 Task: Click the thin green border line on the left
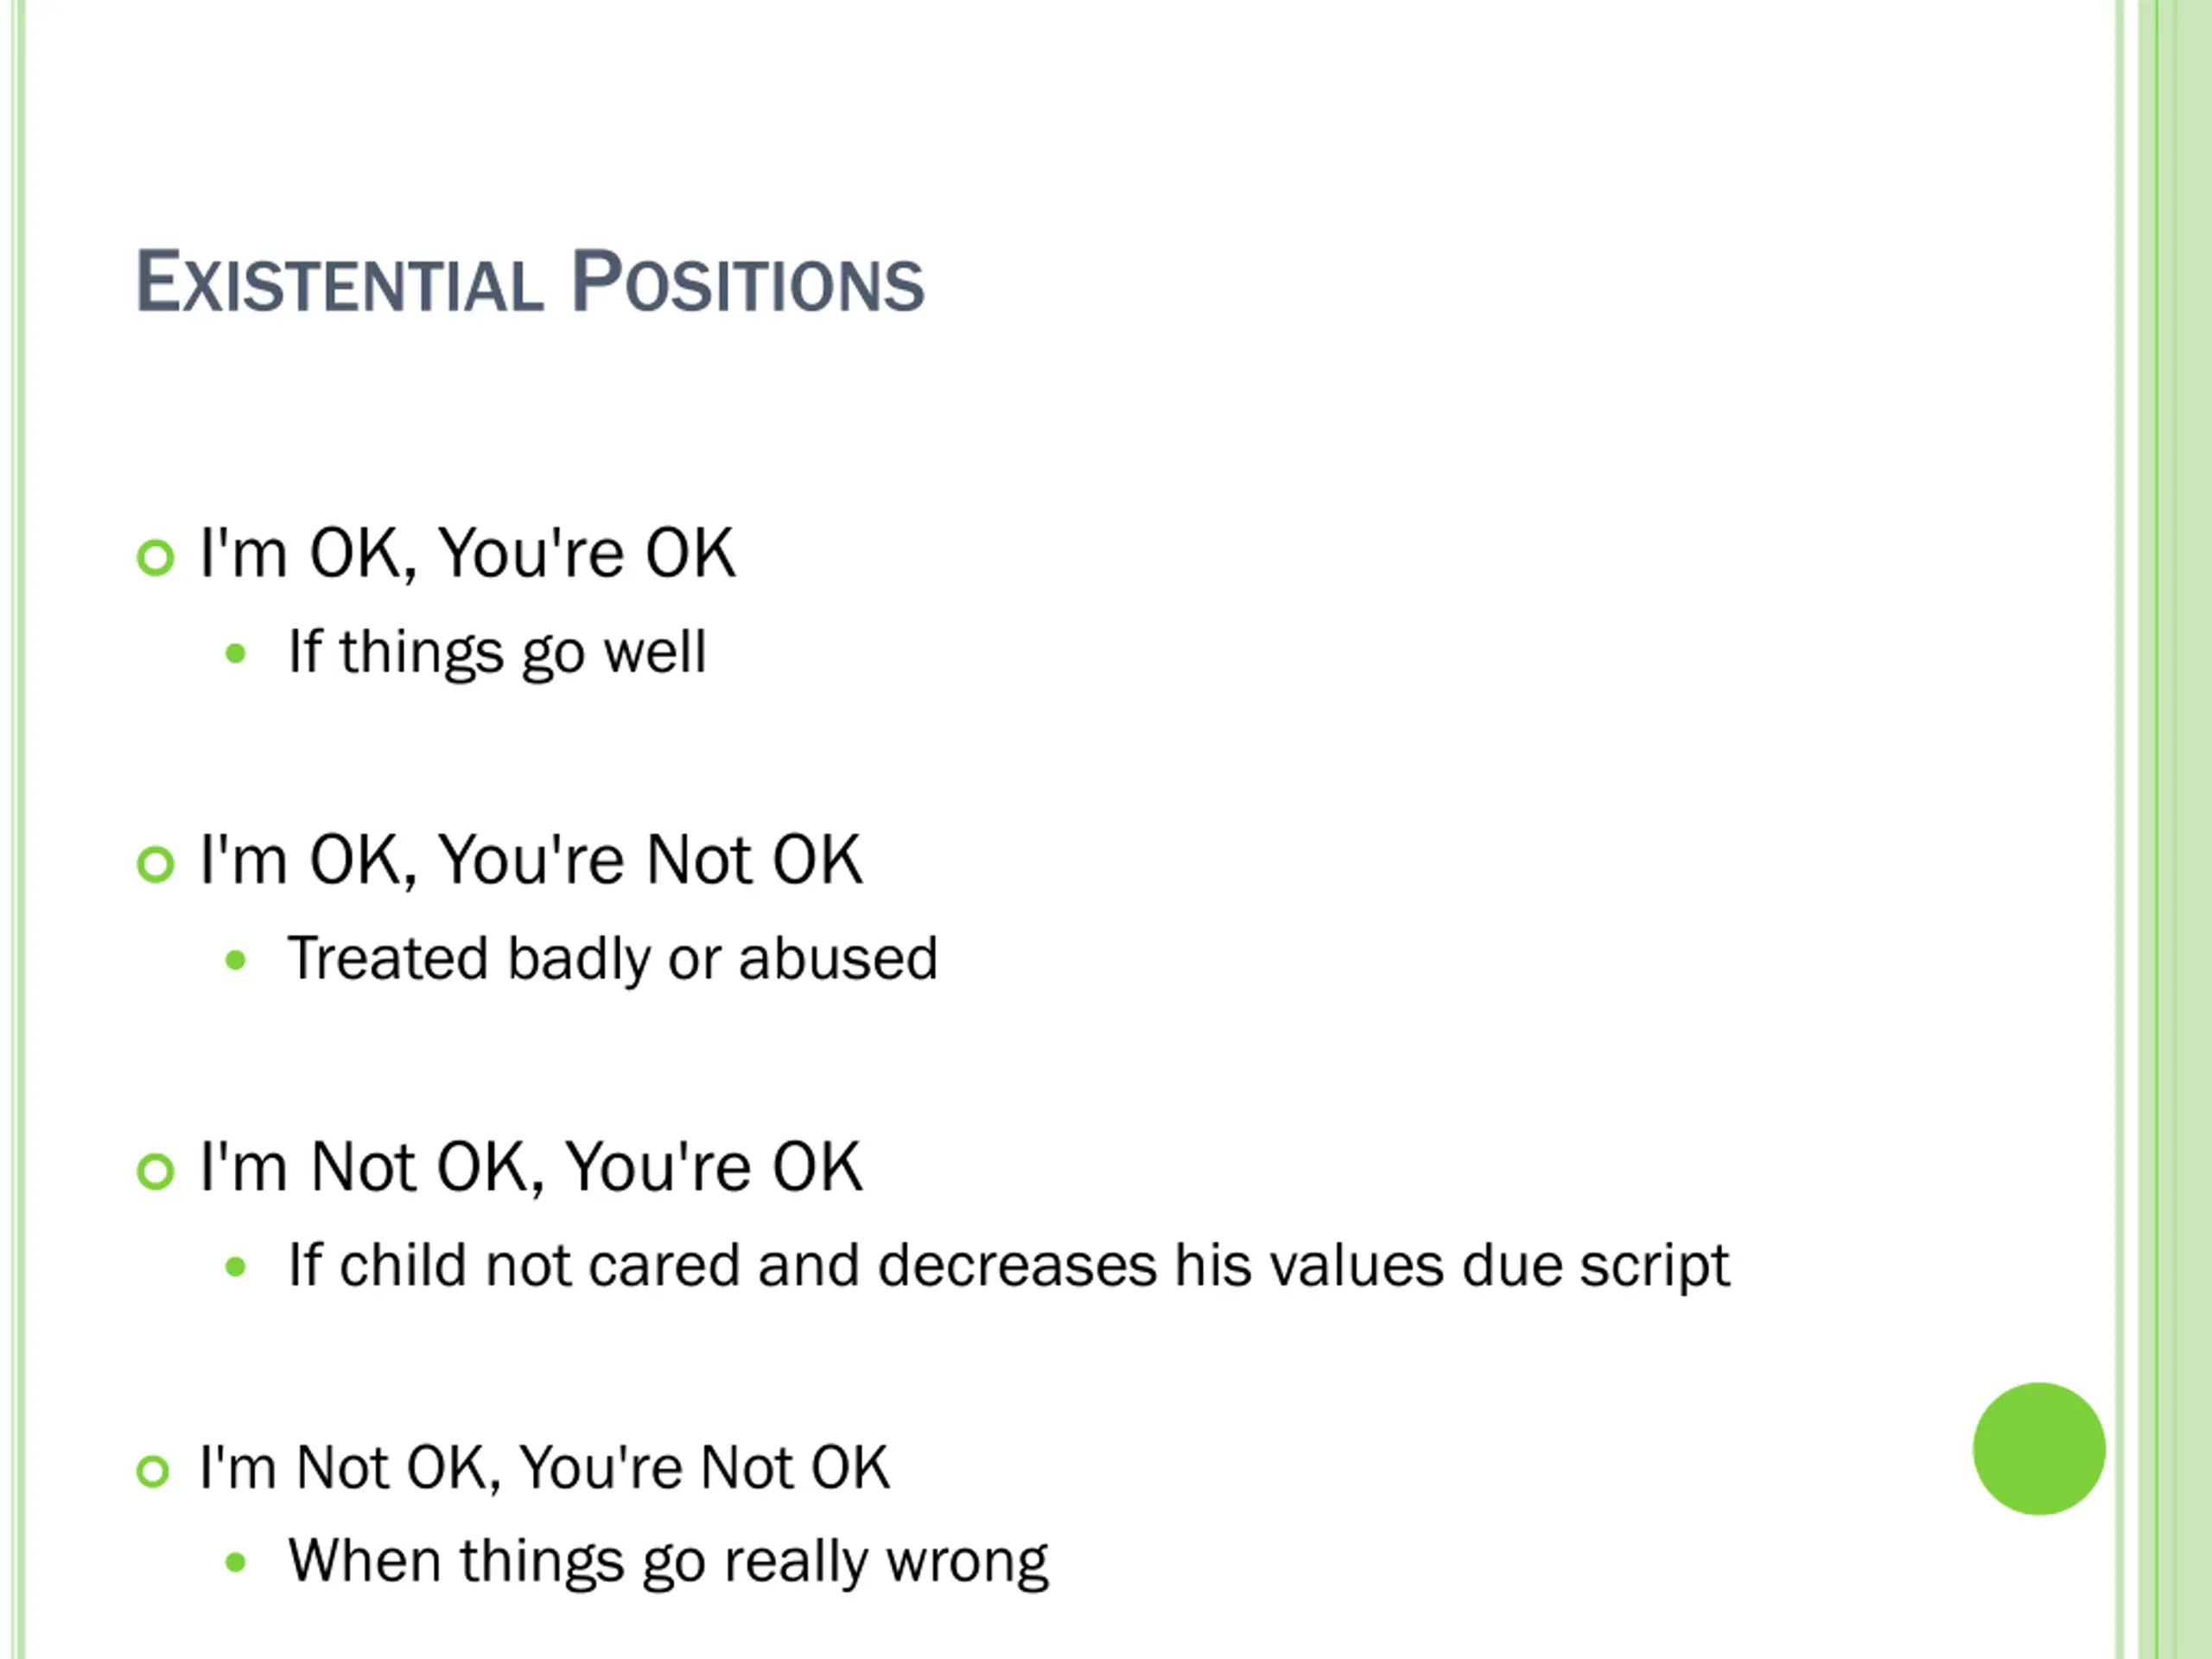(18, 800)
